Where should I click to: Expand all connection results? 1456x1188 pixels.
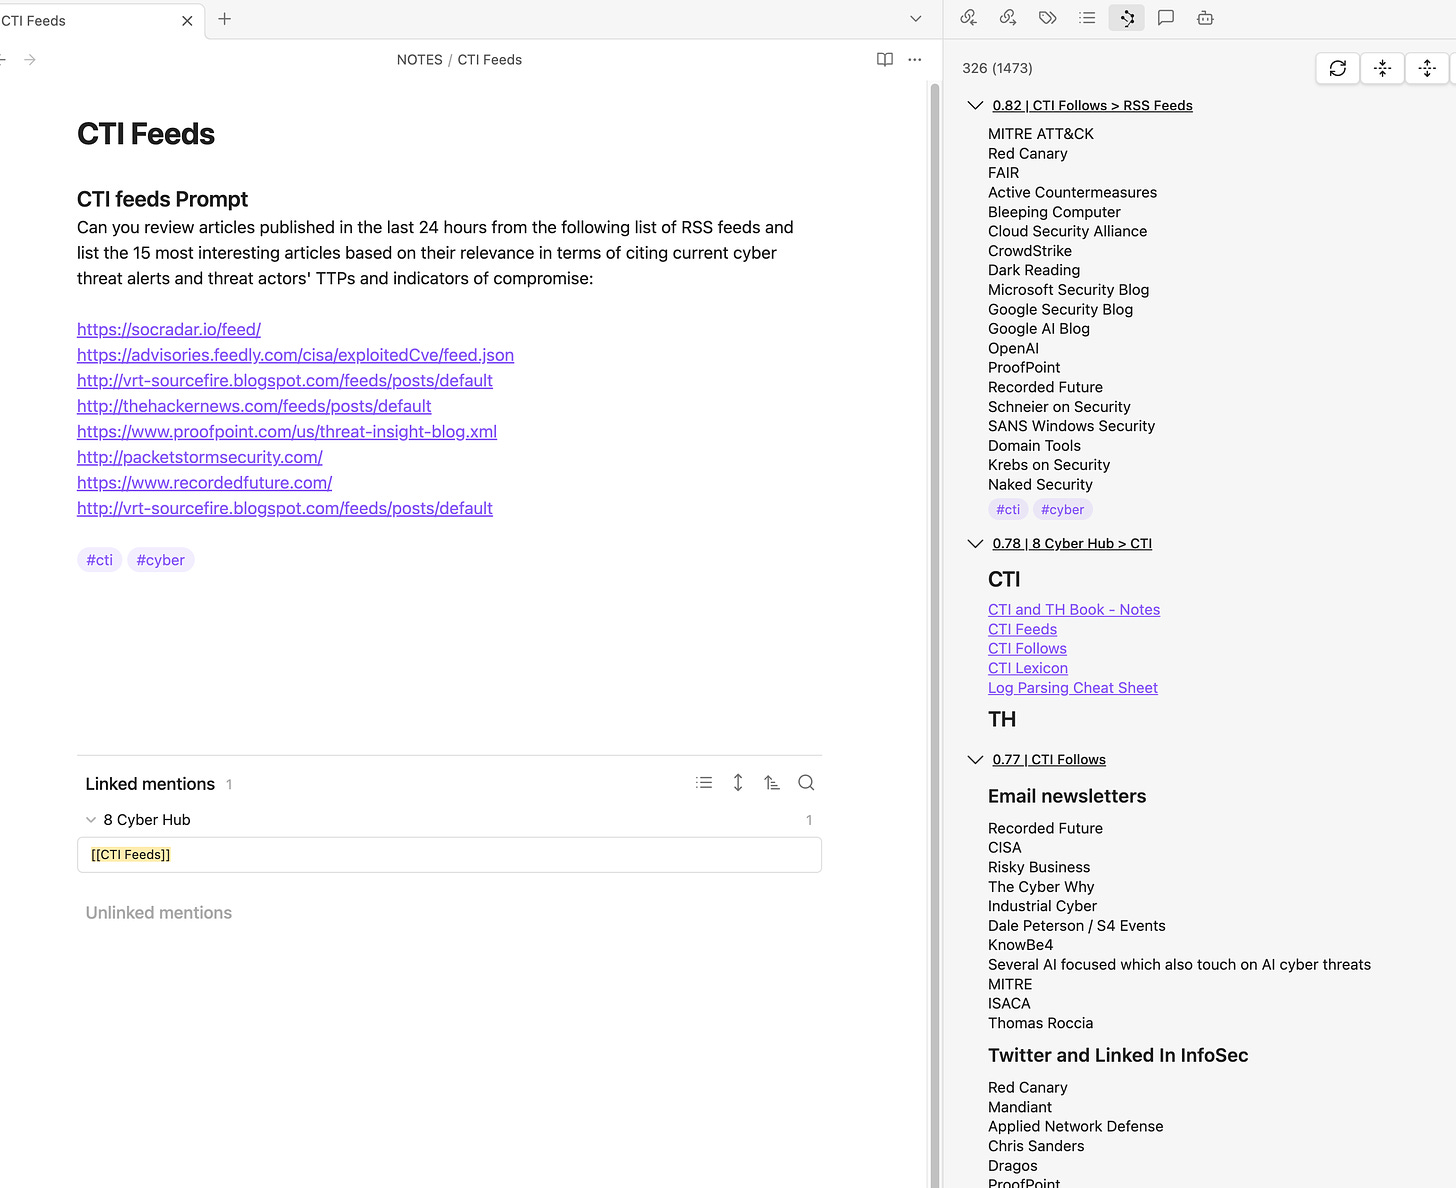[x=1427, y=68]
